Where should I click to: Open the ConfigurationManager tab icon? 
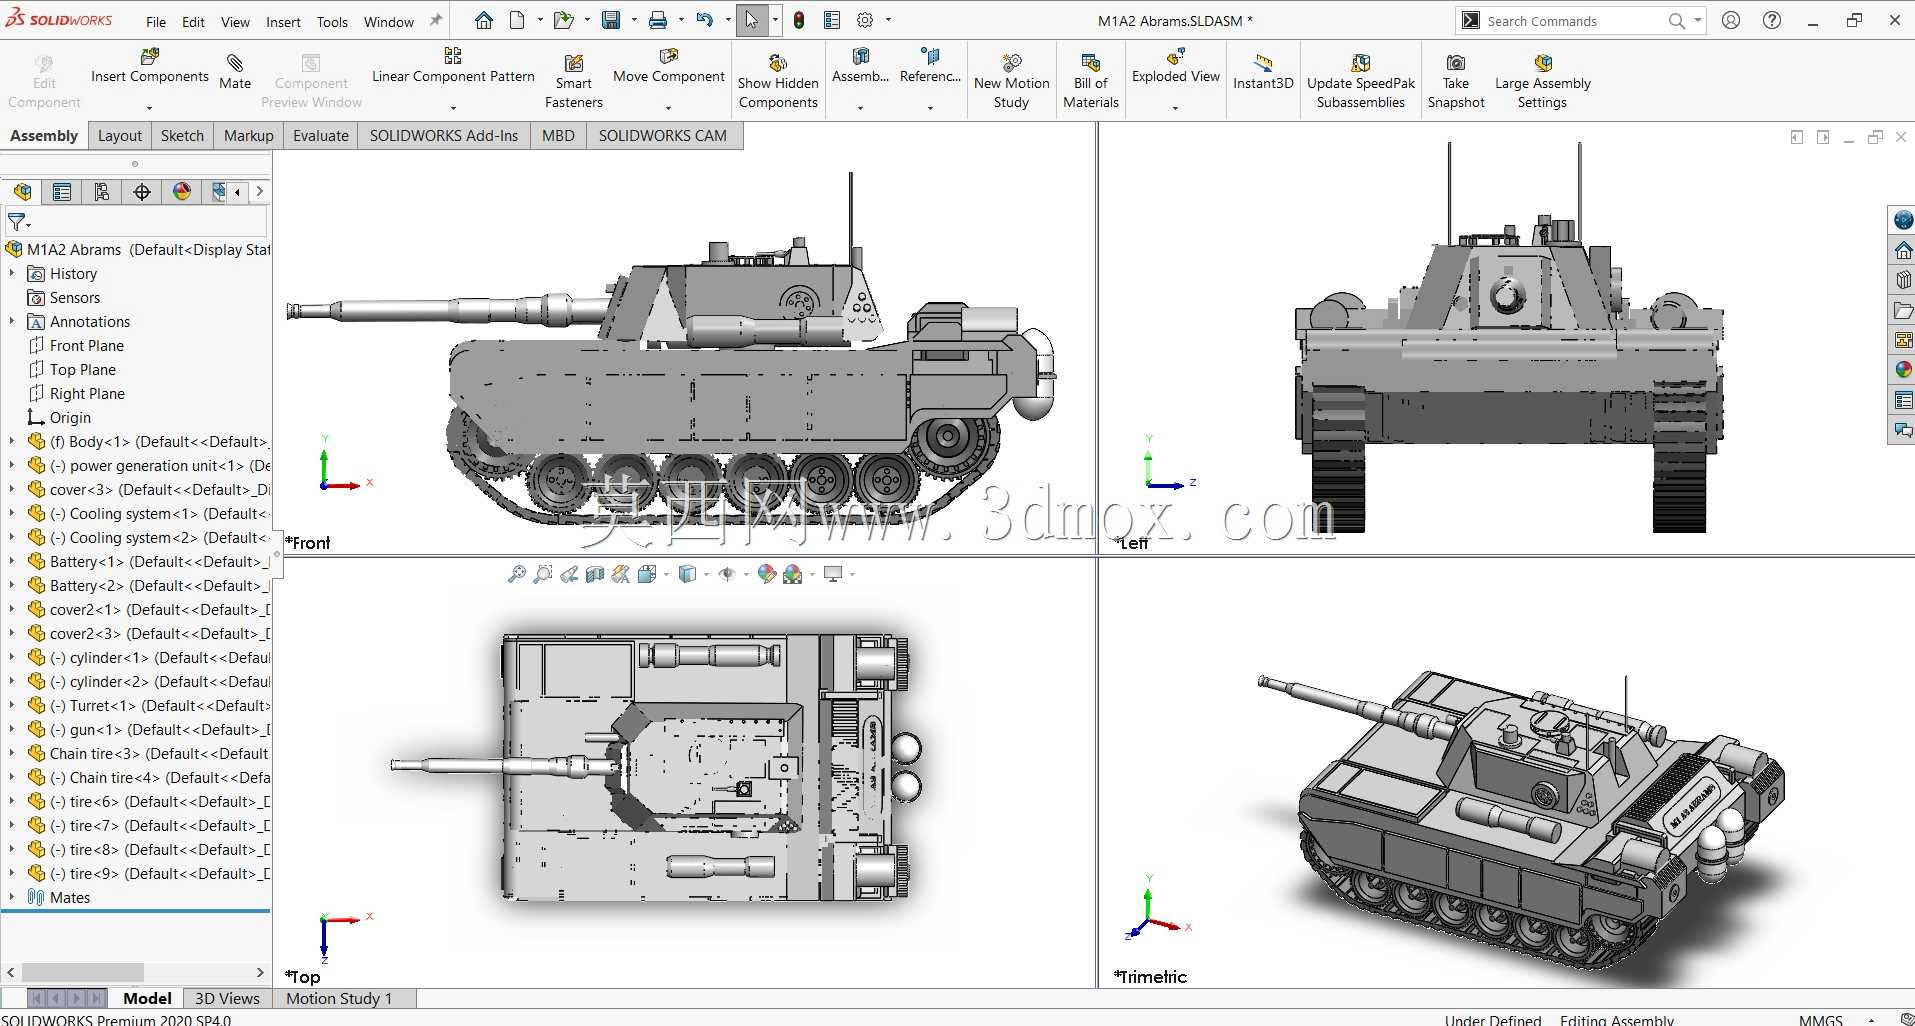(102, 192)
